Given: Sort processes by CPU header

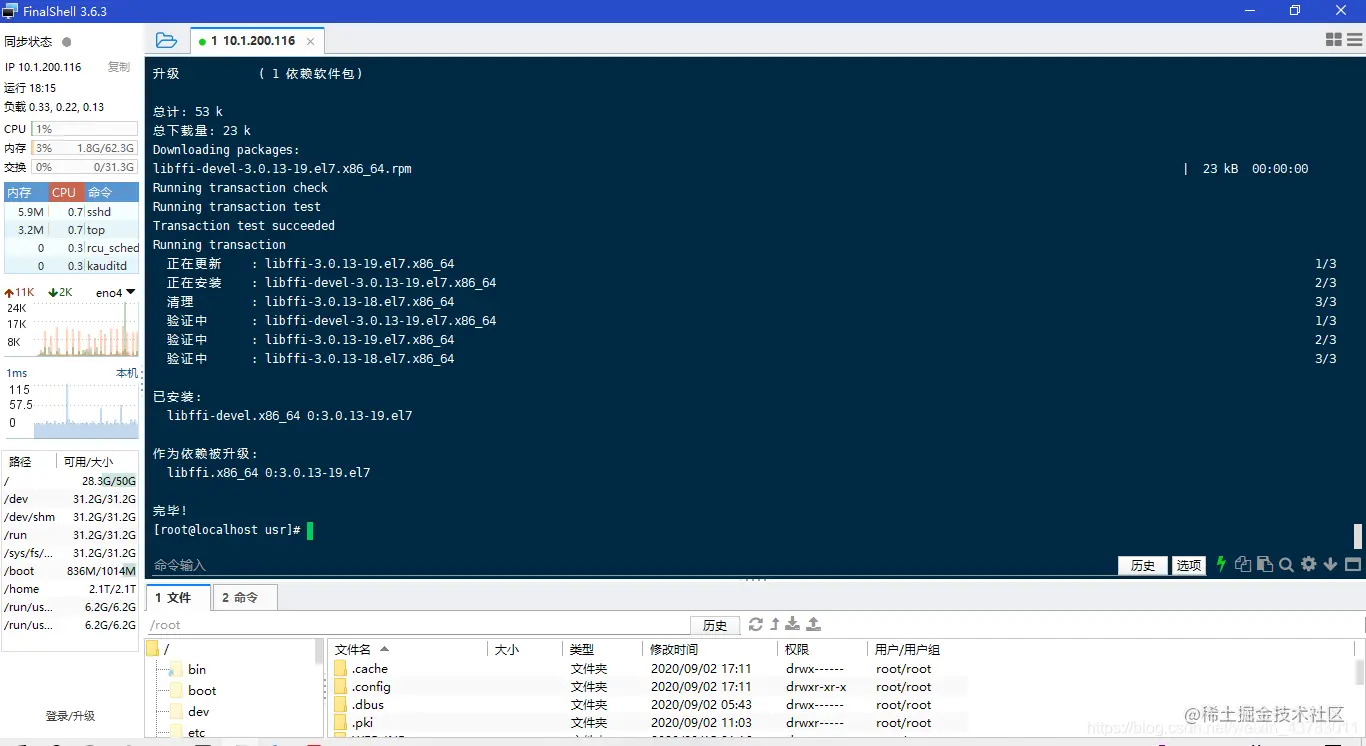Looking at the screenshot, I should click(66, 192).
